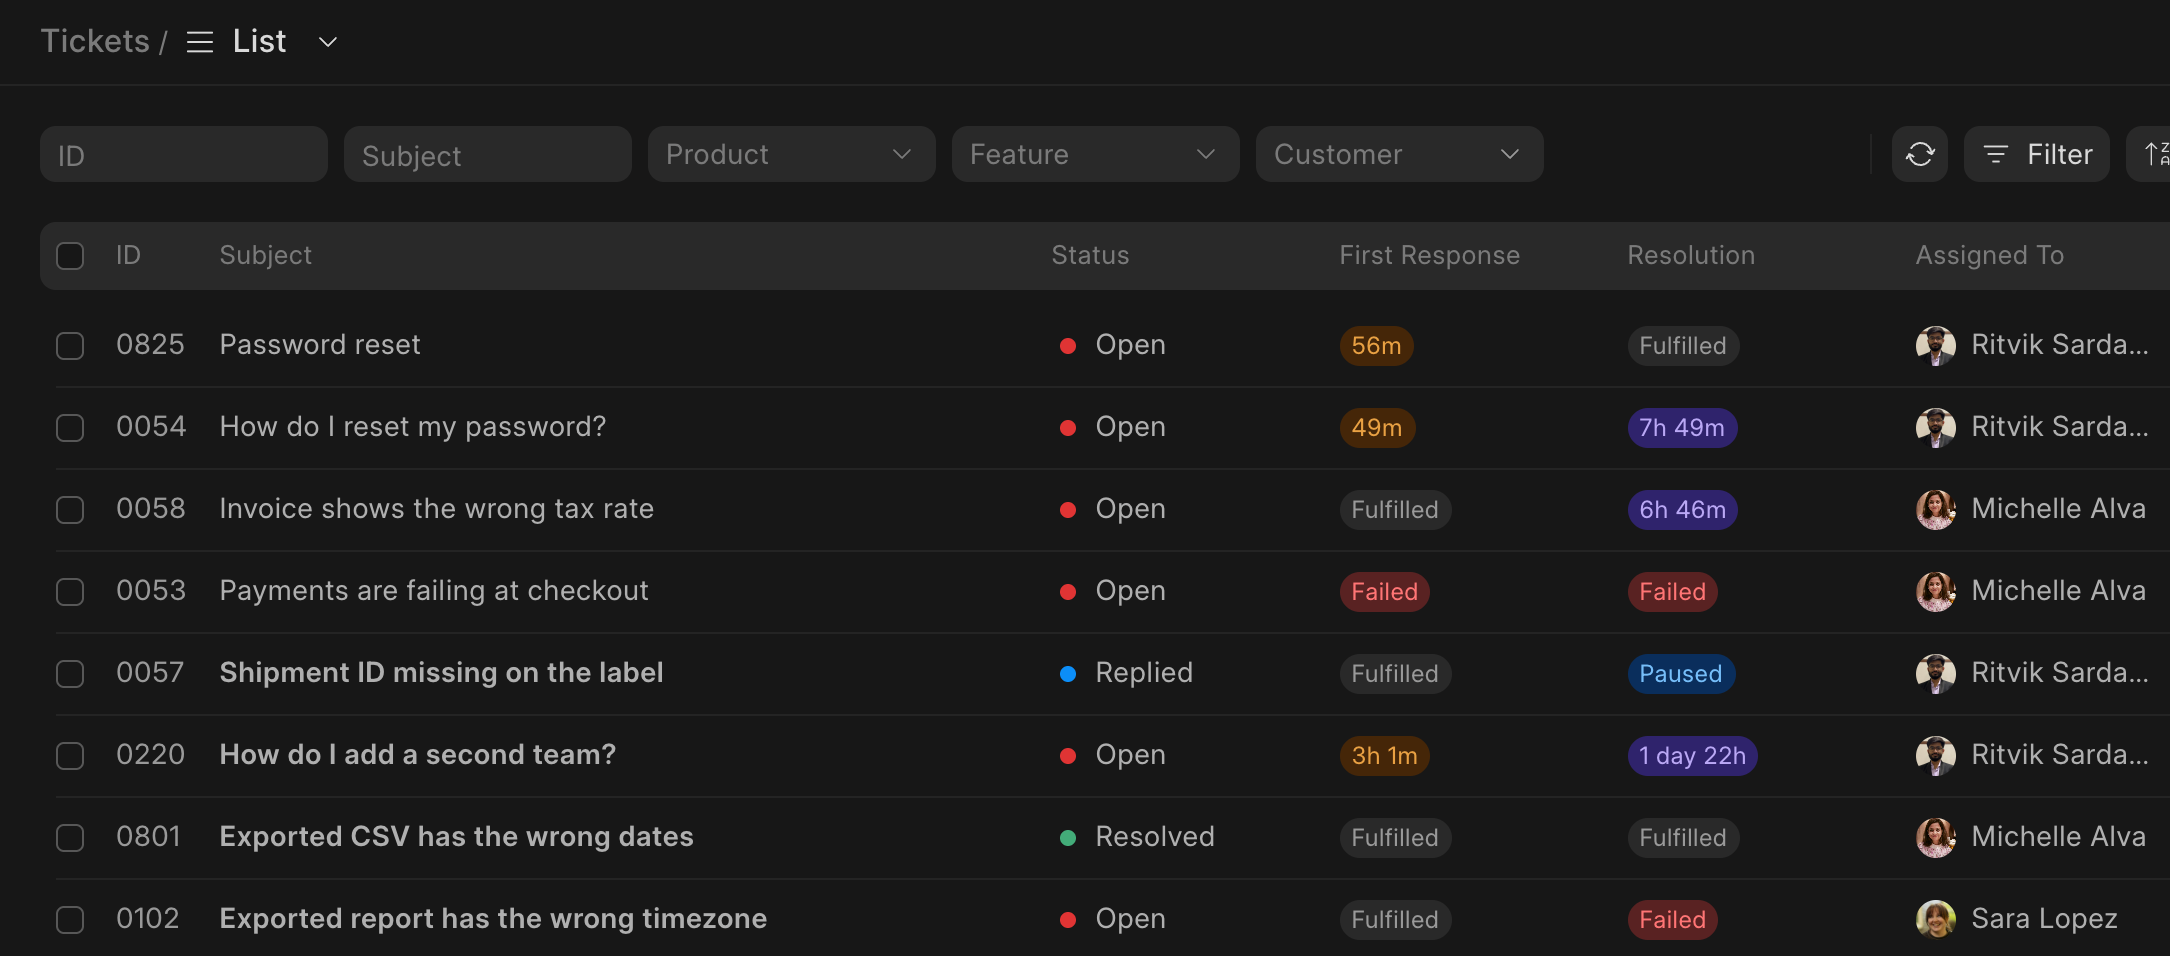
Task: Click the 56m first response badge
Action: coord(1376,346)
